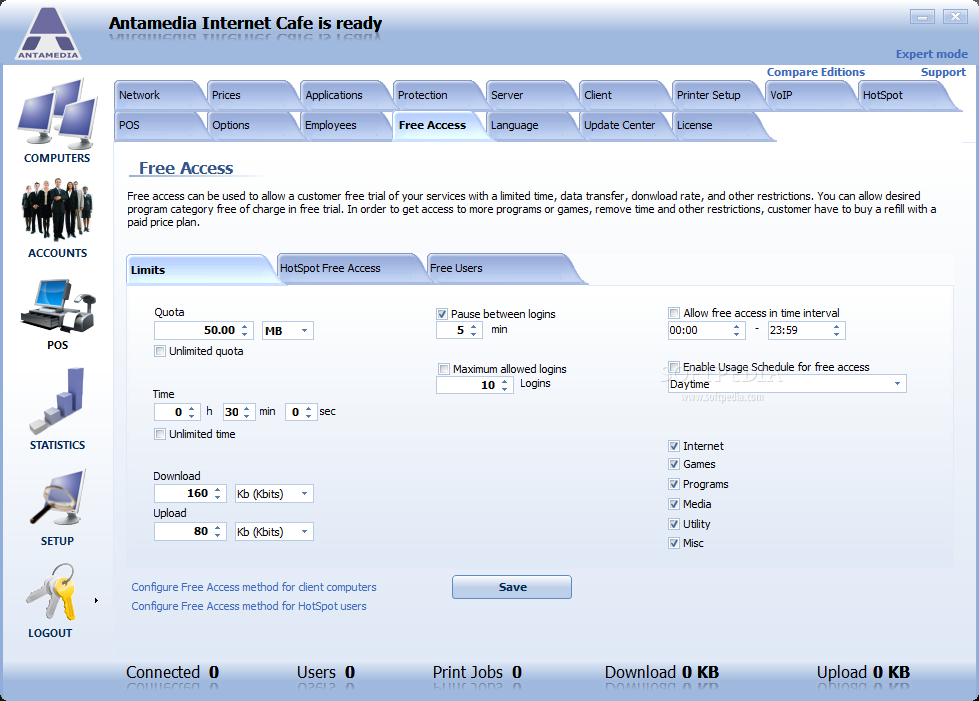Click the Expert mode link
This screenshot has width=979, height=701.
(x=932, y=54)
